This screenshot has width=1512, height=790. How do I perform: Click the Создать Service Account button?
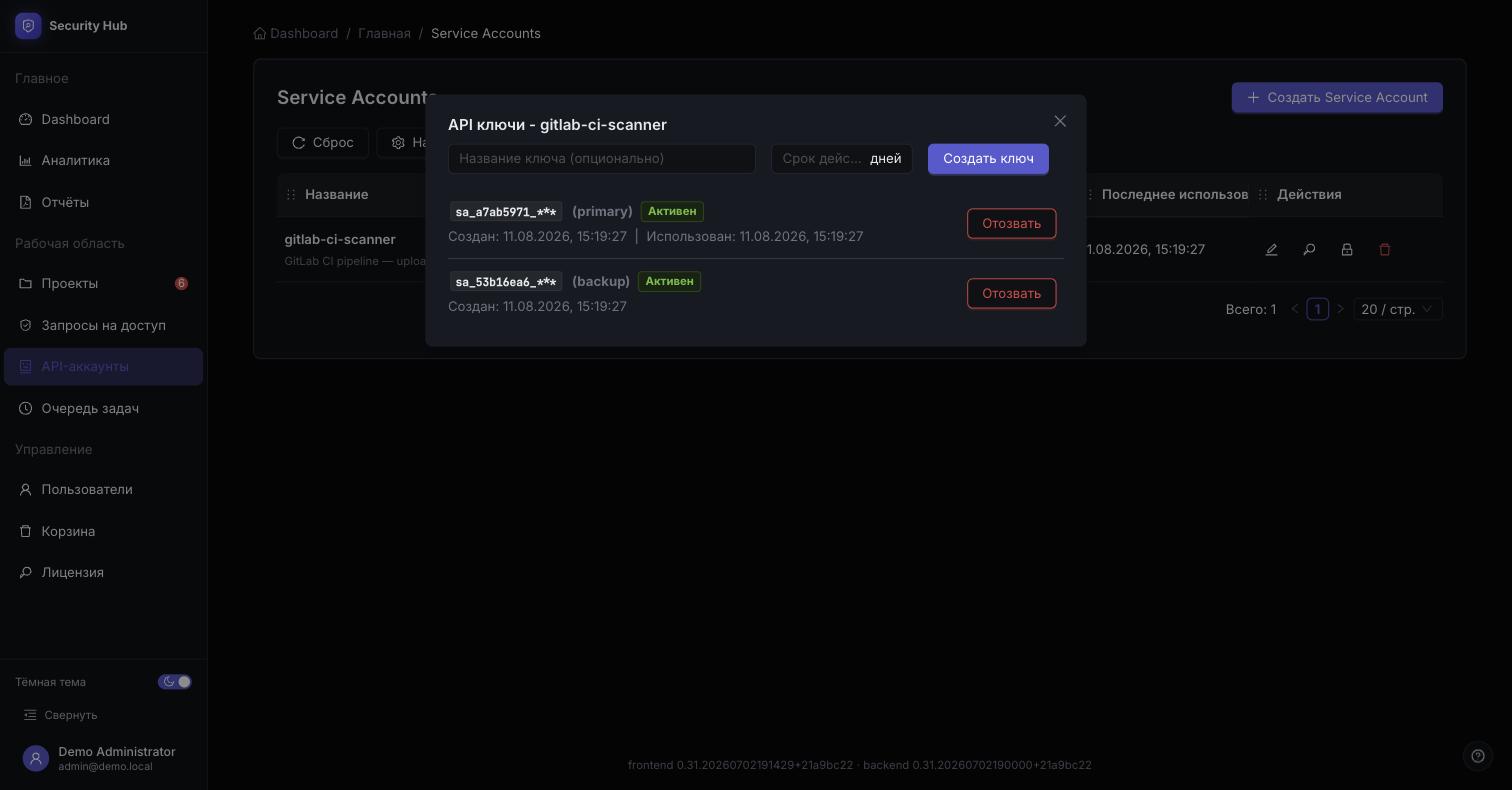(1337, 97)
